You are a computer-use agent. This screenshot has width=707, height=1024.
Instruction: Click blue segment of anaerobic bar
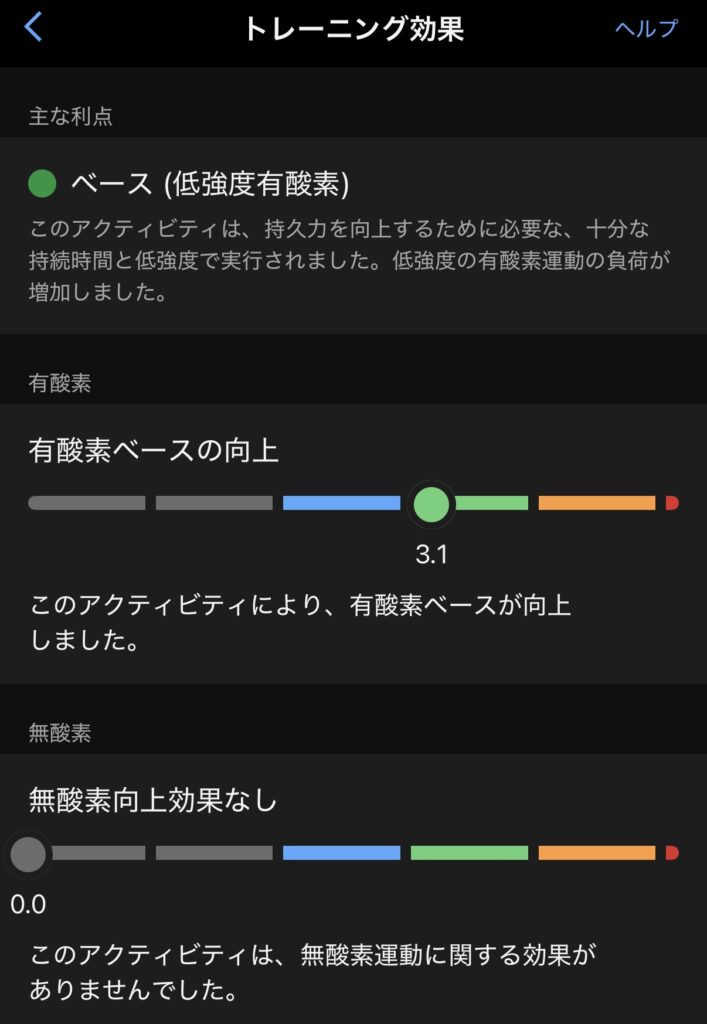click(341, 853)
